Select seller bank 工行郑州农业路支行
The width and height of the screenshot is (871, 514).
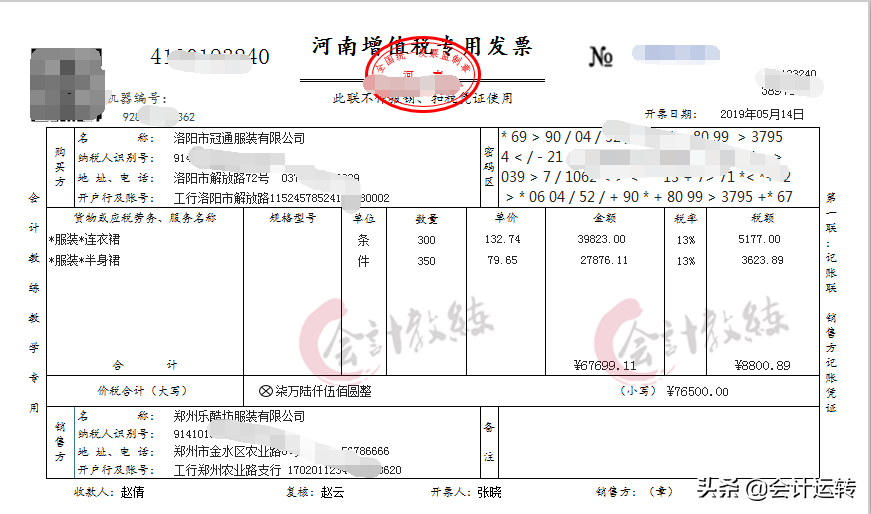(227, 470)
